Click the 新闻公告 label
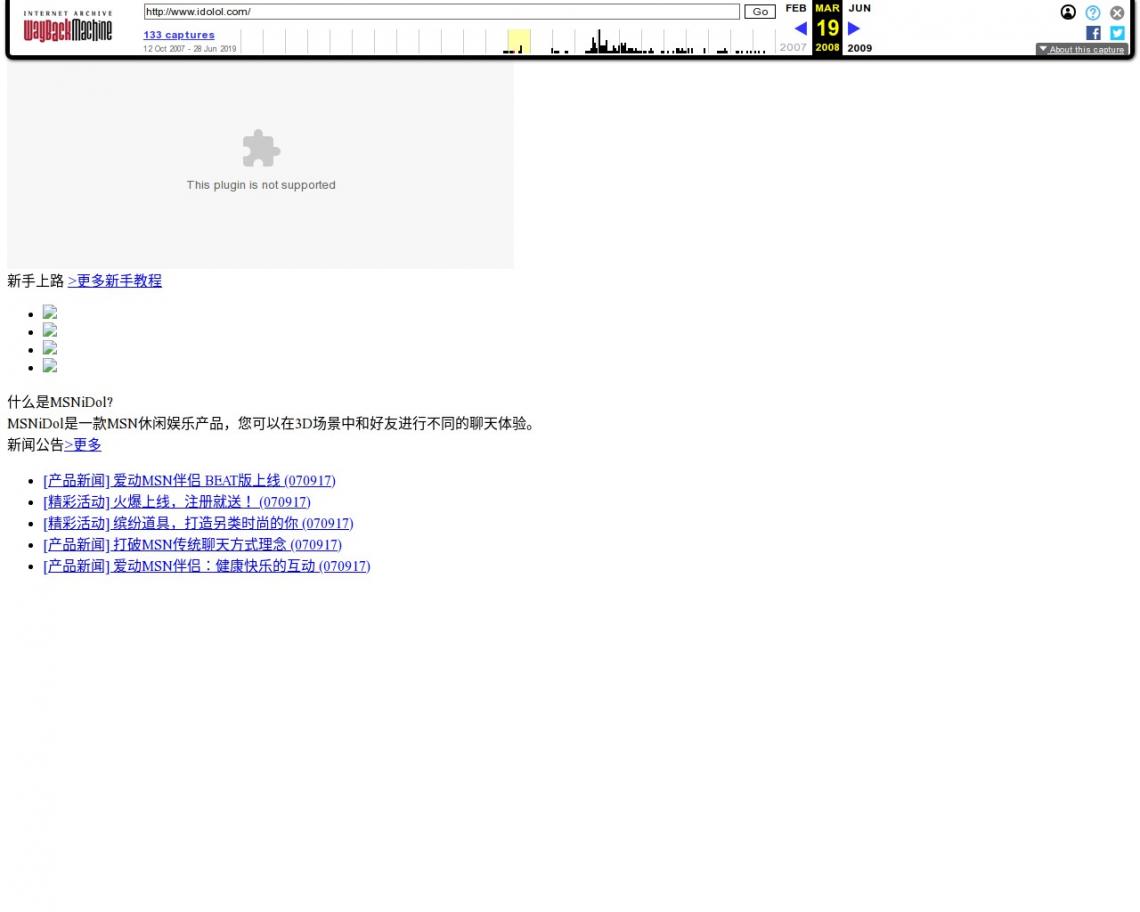Screen dimensions: 1140x912 (36, 445)
